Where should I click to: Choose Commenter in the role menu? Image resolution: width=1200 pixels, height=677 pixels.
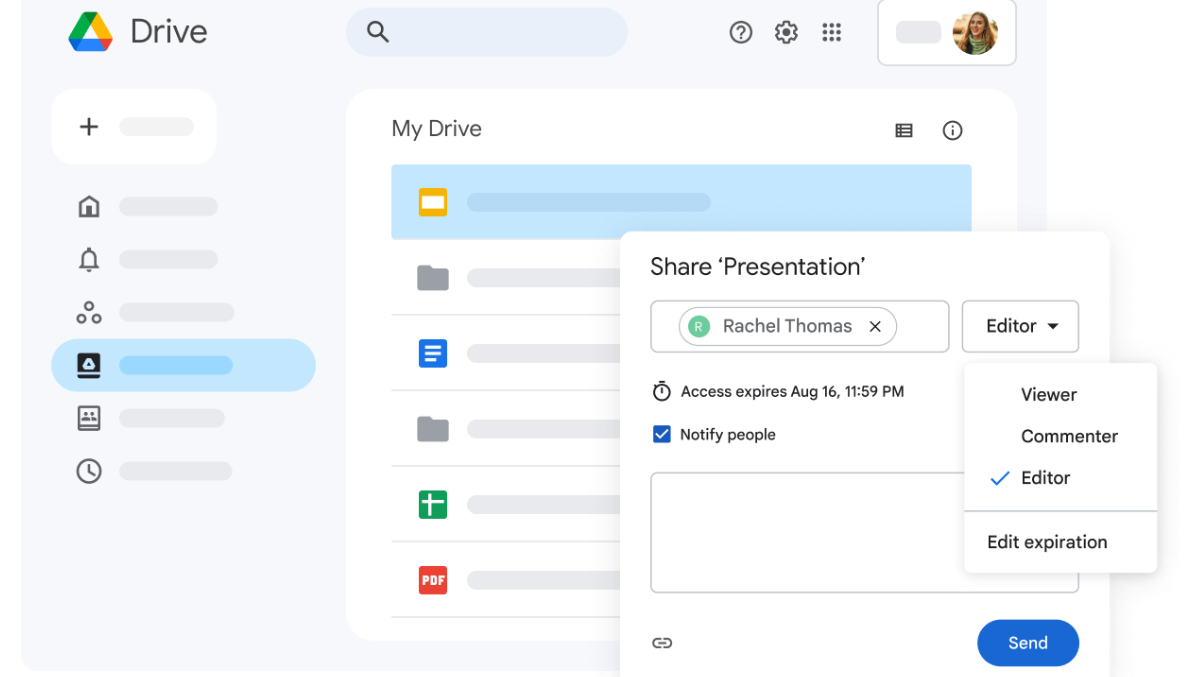(1069, 436)
